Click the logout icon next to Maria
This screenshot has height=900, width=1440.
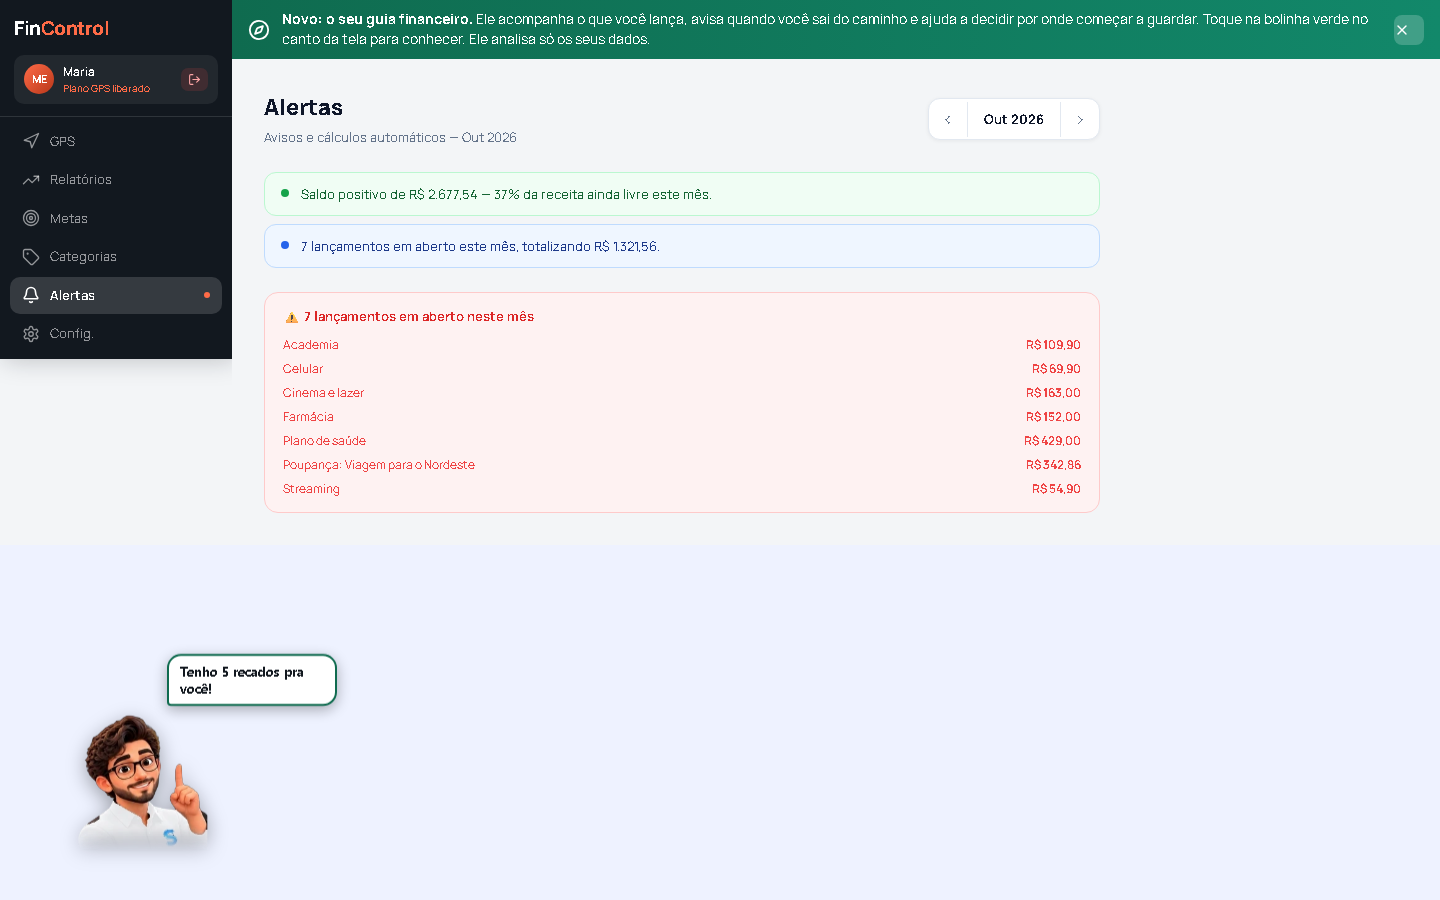pyautogui.click(x=194, y=80)
